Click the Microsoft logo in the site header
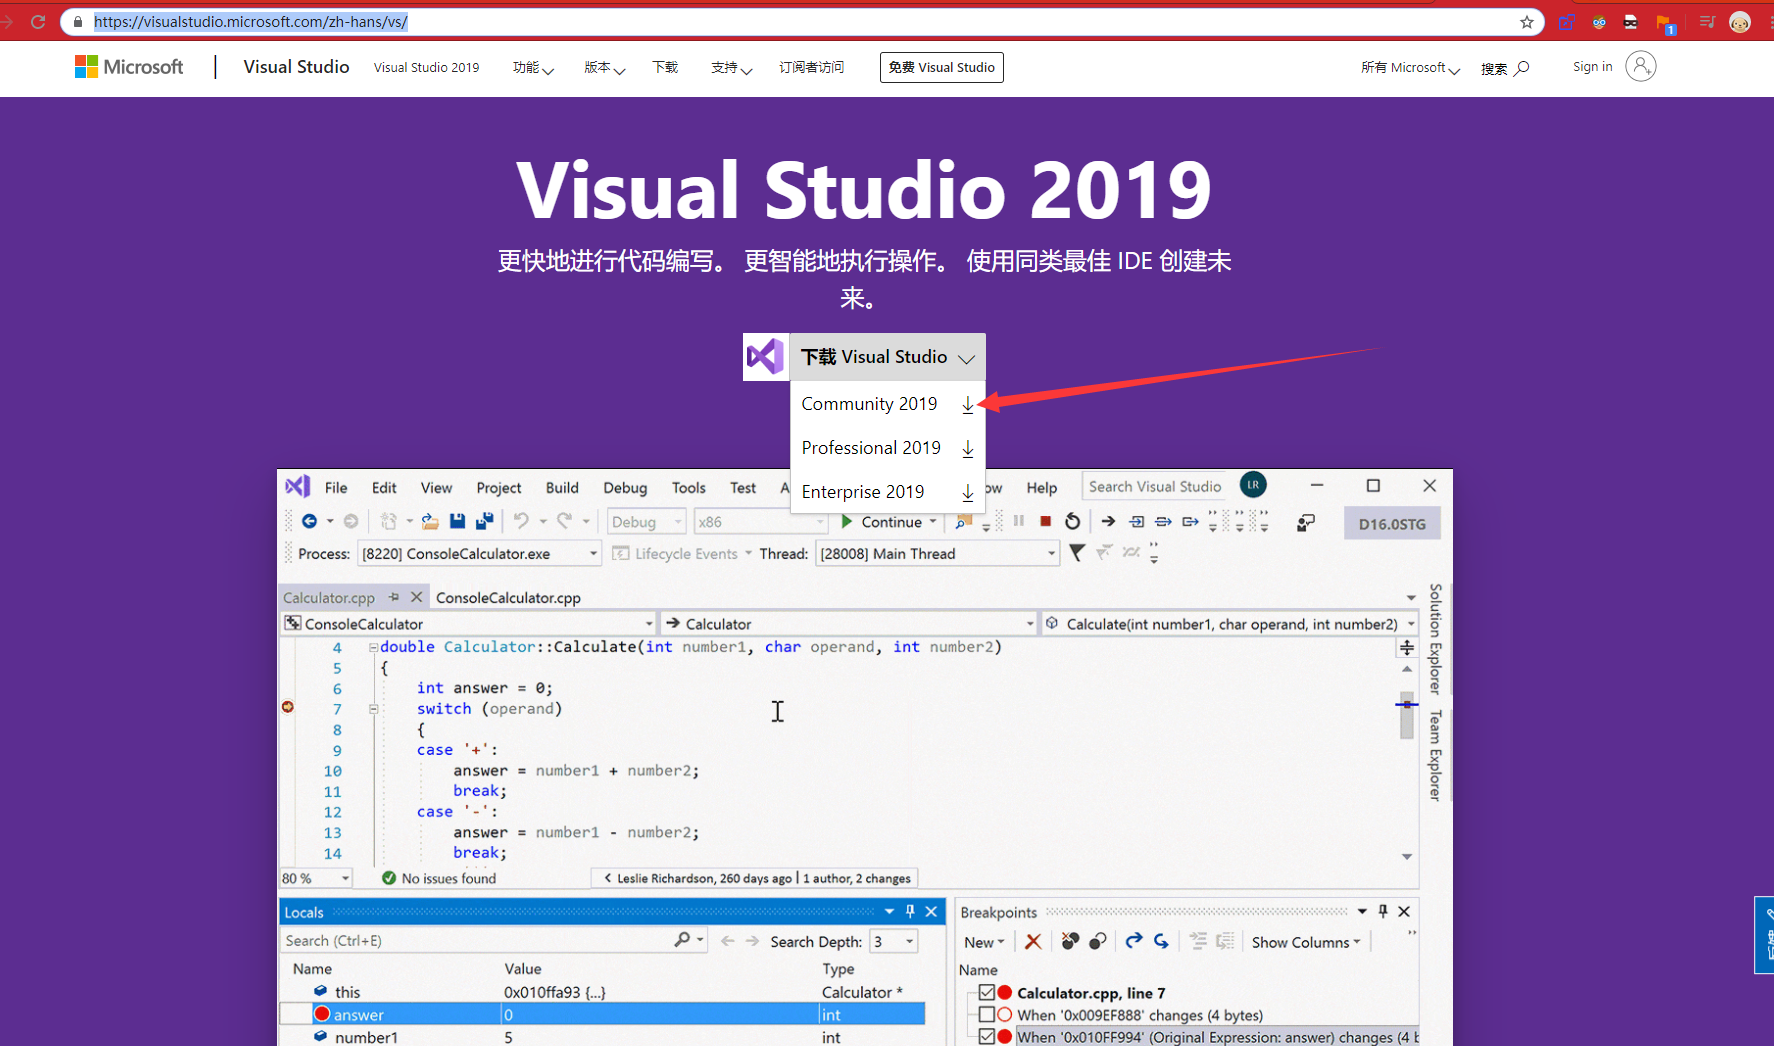Viewport: 1774px width, 1046px height. point(129,67)
